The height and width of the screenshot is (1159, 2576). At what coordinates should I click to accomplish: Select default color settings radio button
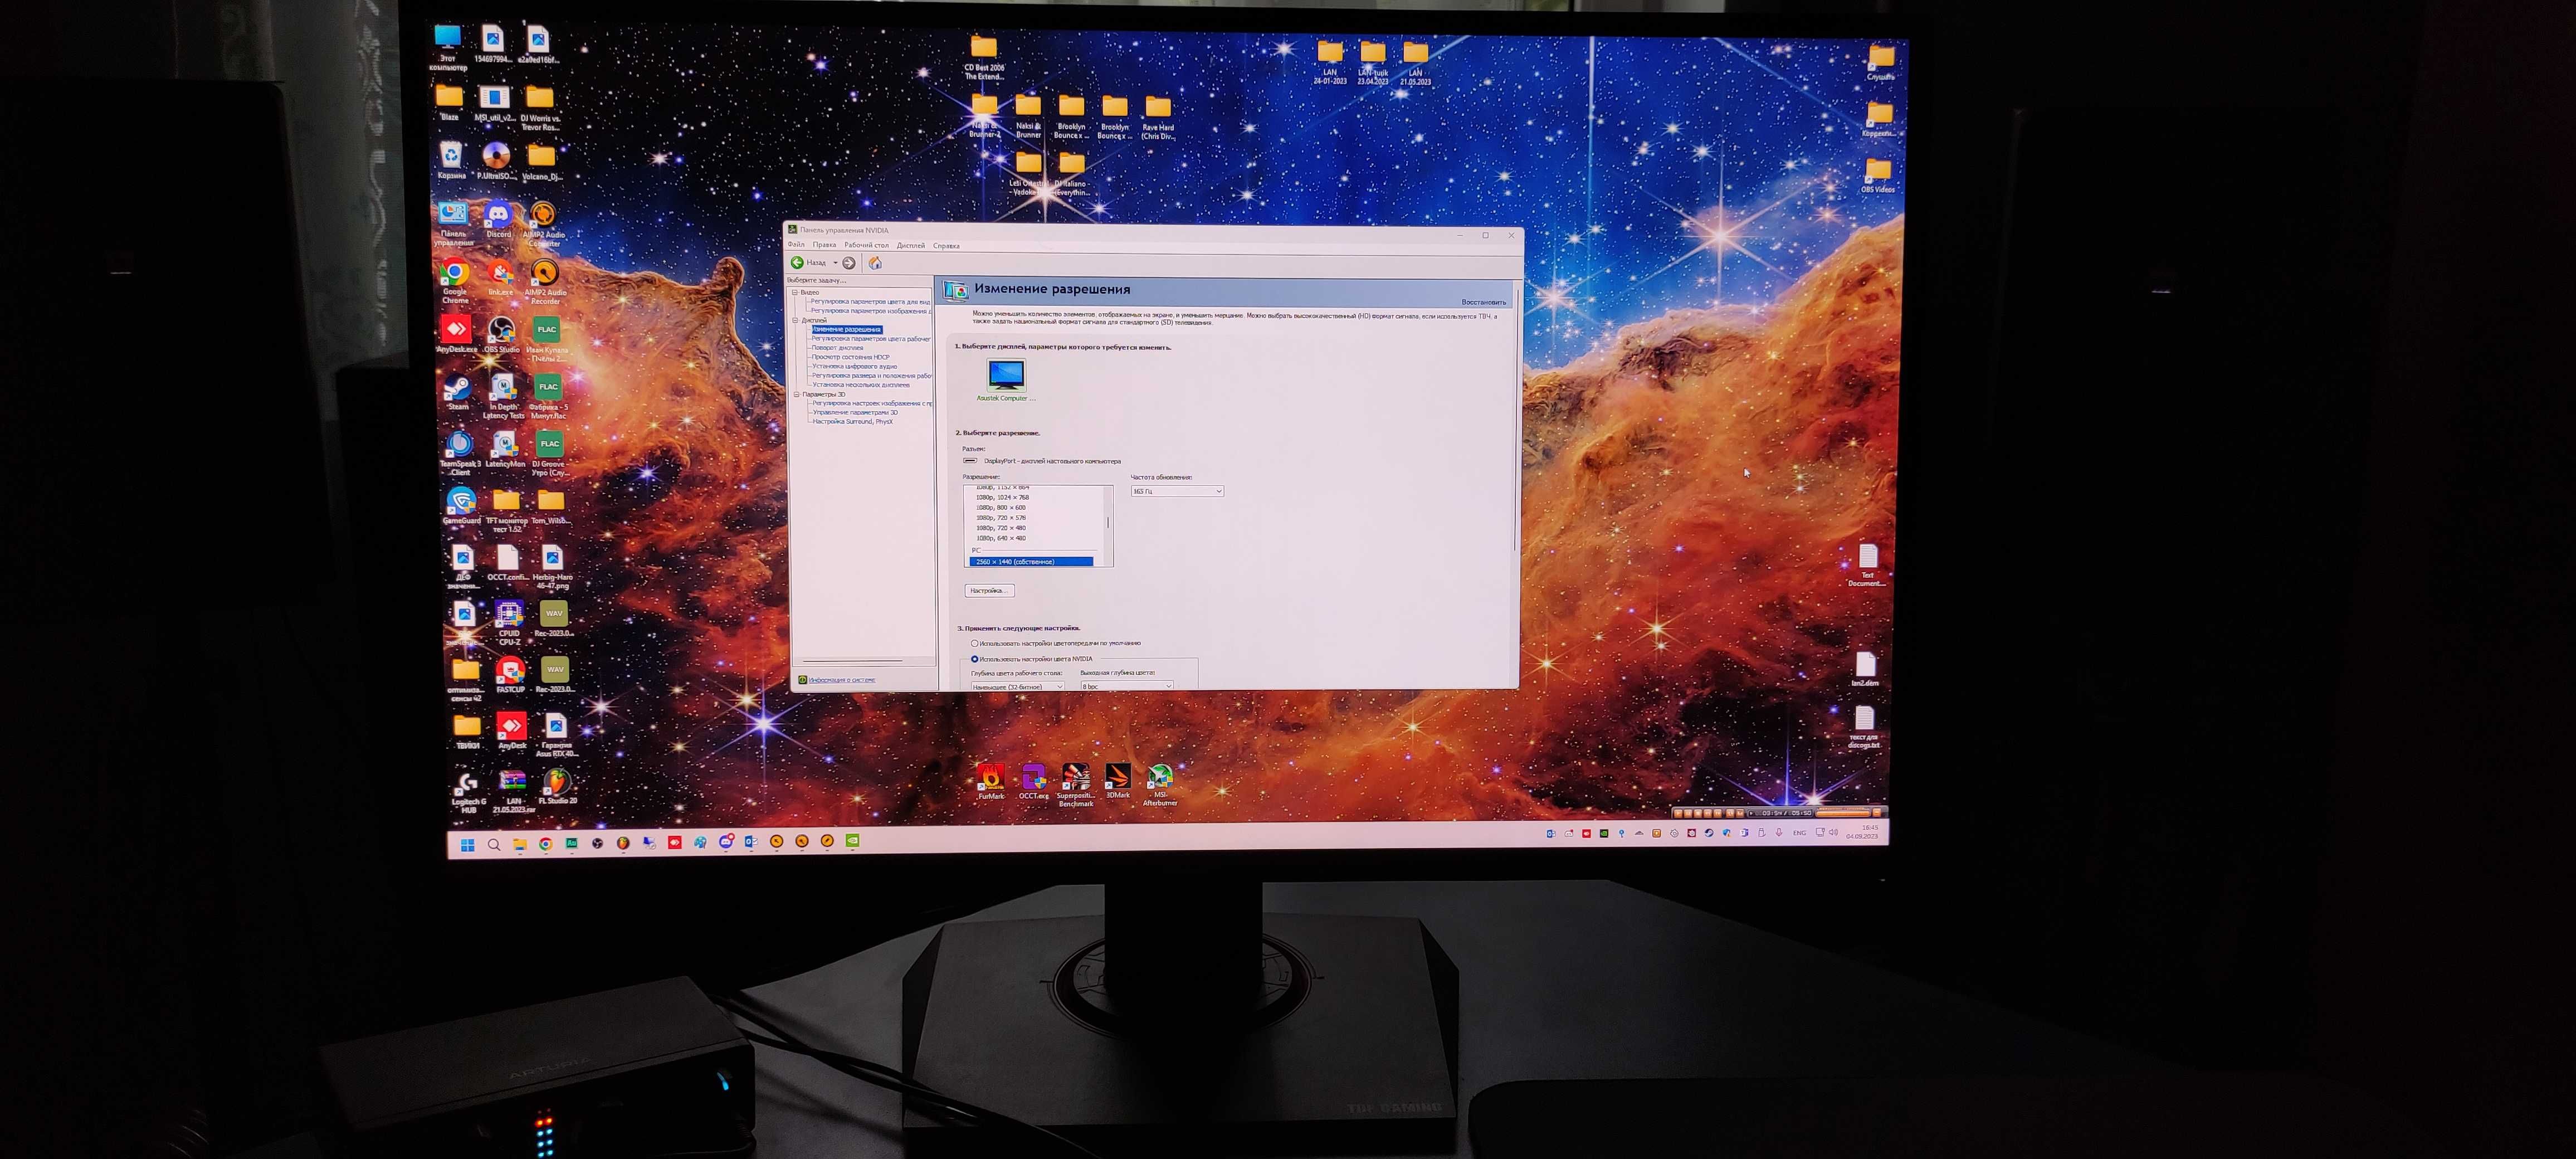coord(974,643)
